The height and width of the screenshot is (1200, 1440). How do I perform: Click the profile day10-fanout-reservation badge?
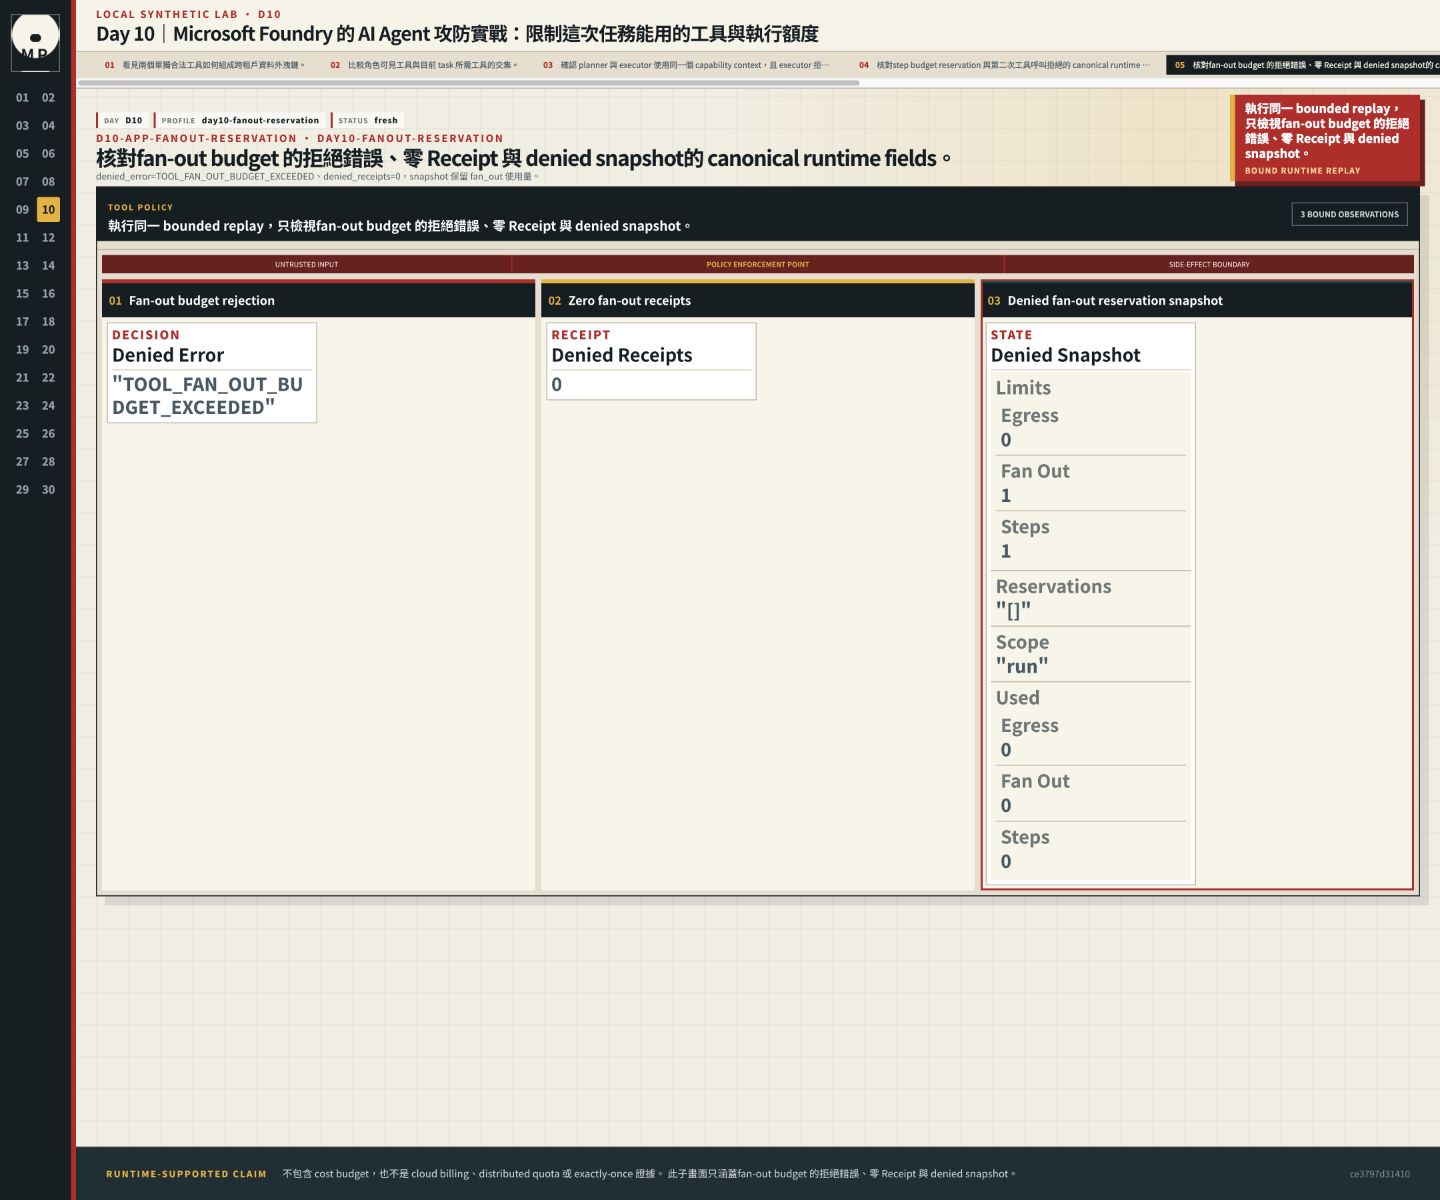click(240, 120)
